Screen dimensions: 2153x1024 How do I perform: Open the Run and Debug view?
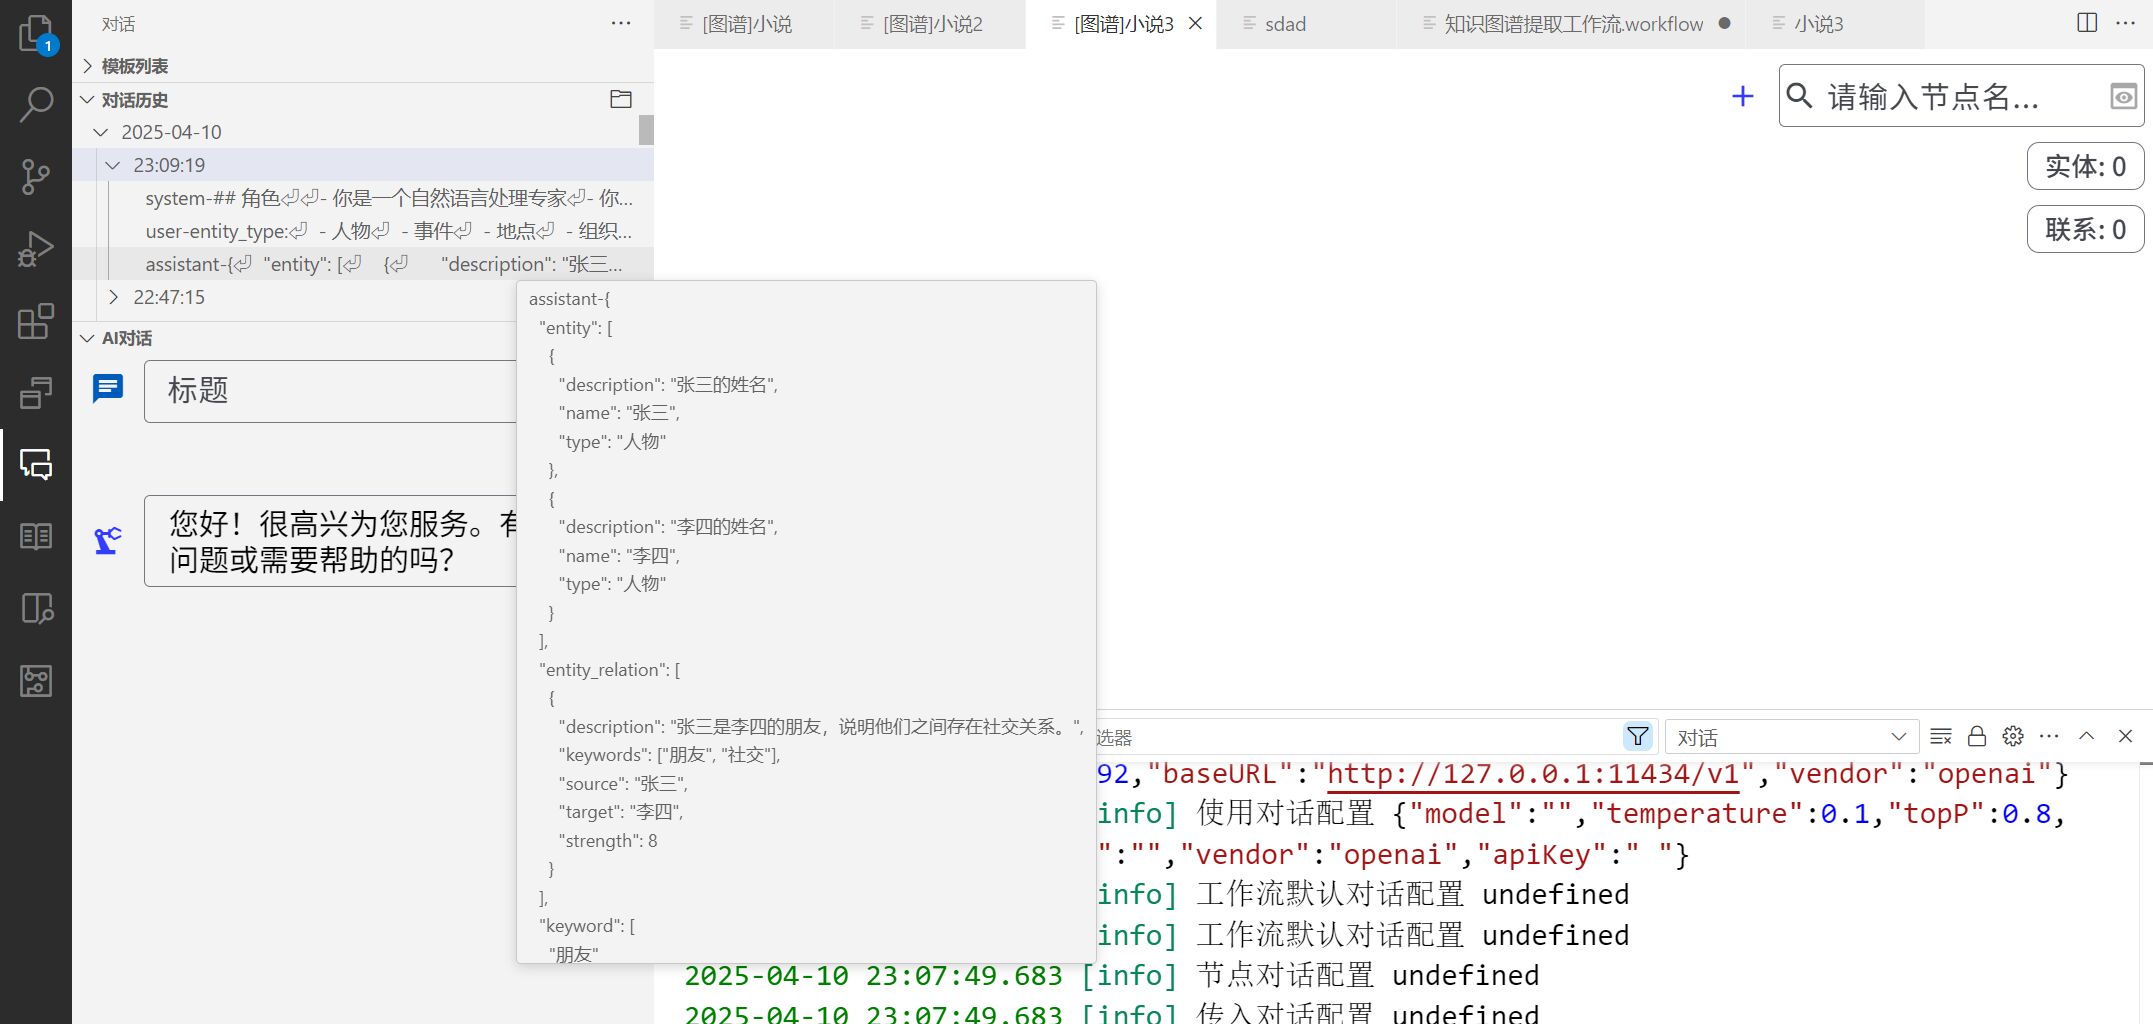click(36, 249)
